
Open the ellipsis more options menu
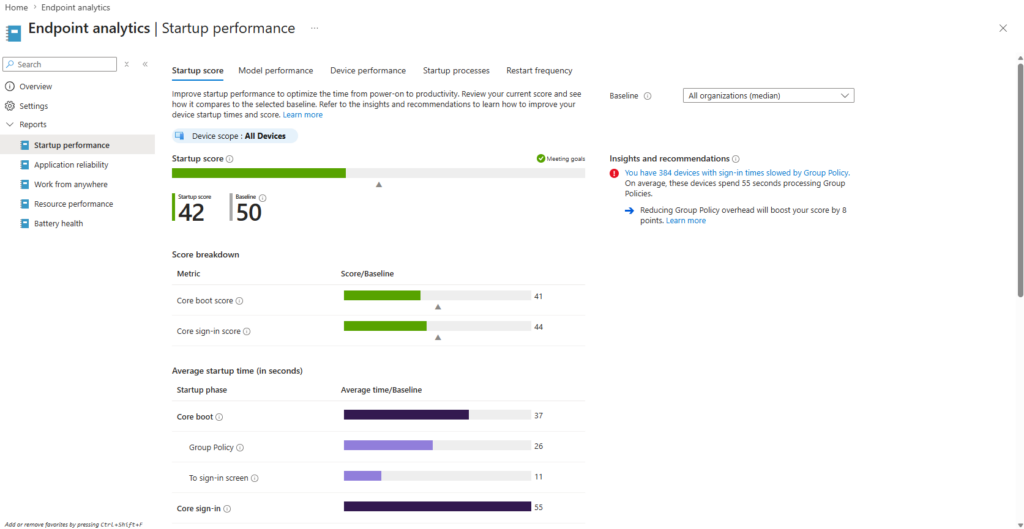[x=315, y=28]
